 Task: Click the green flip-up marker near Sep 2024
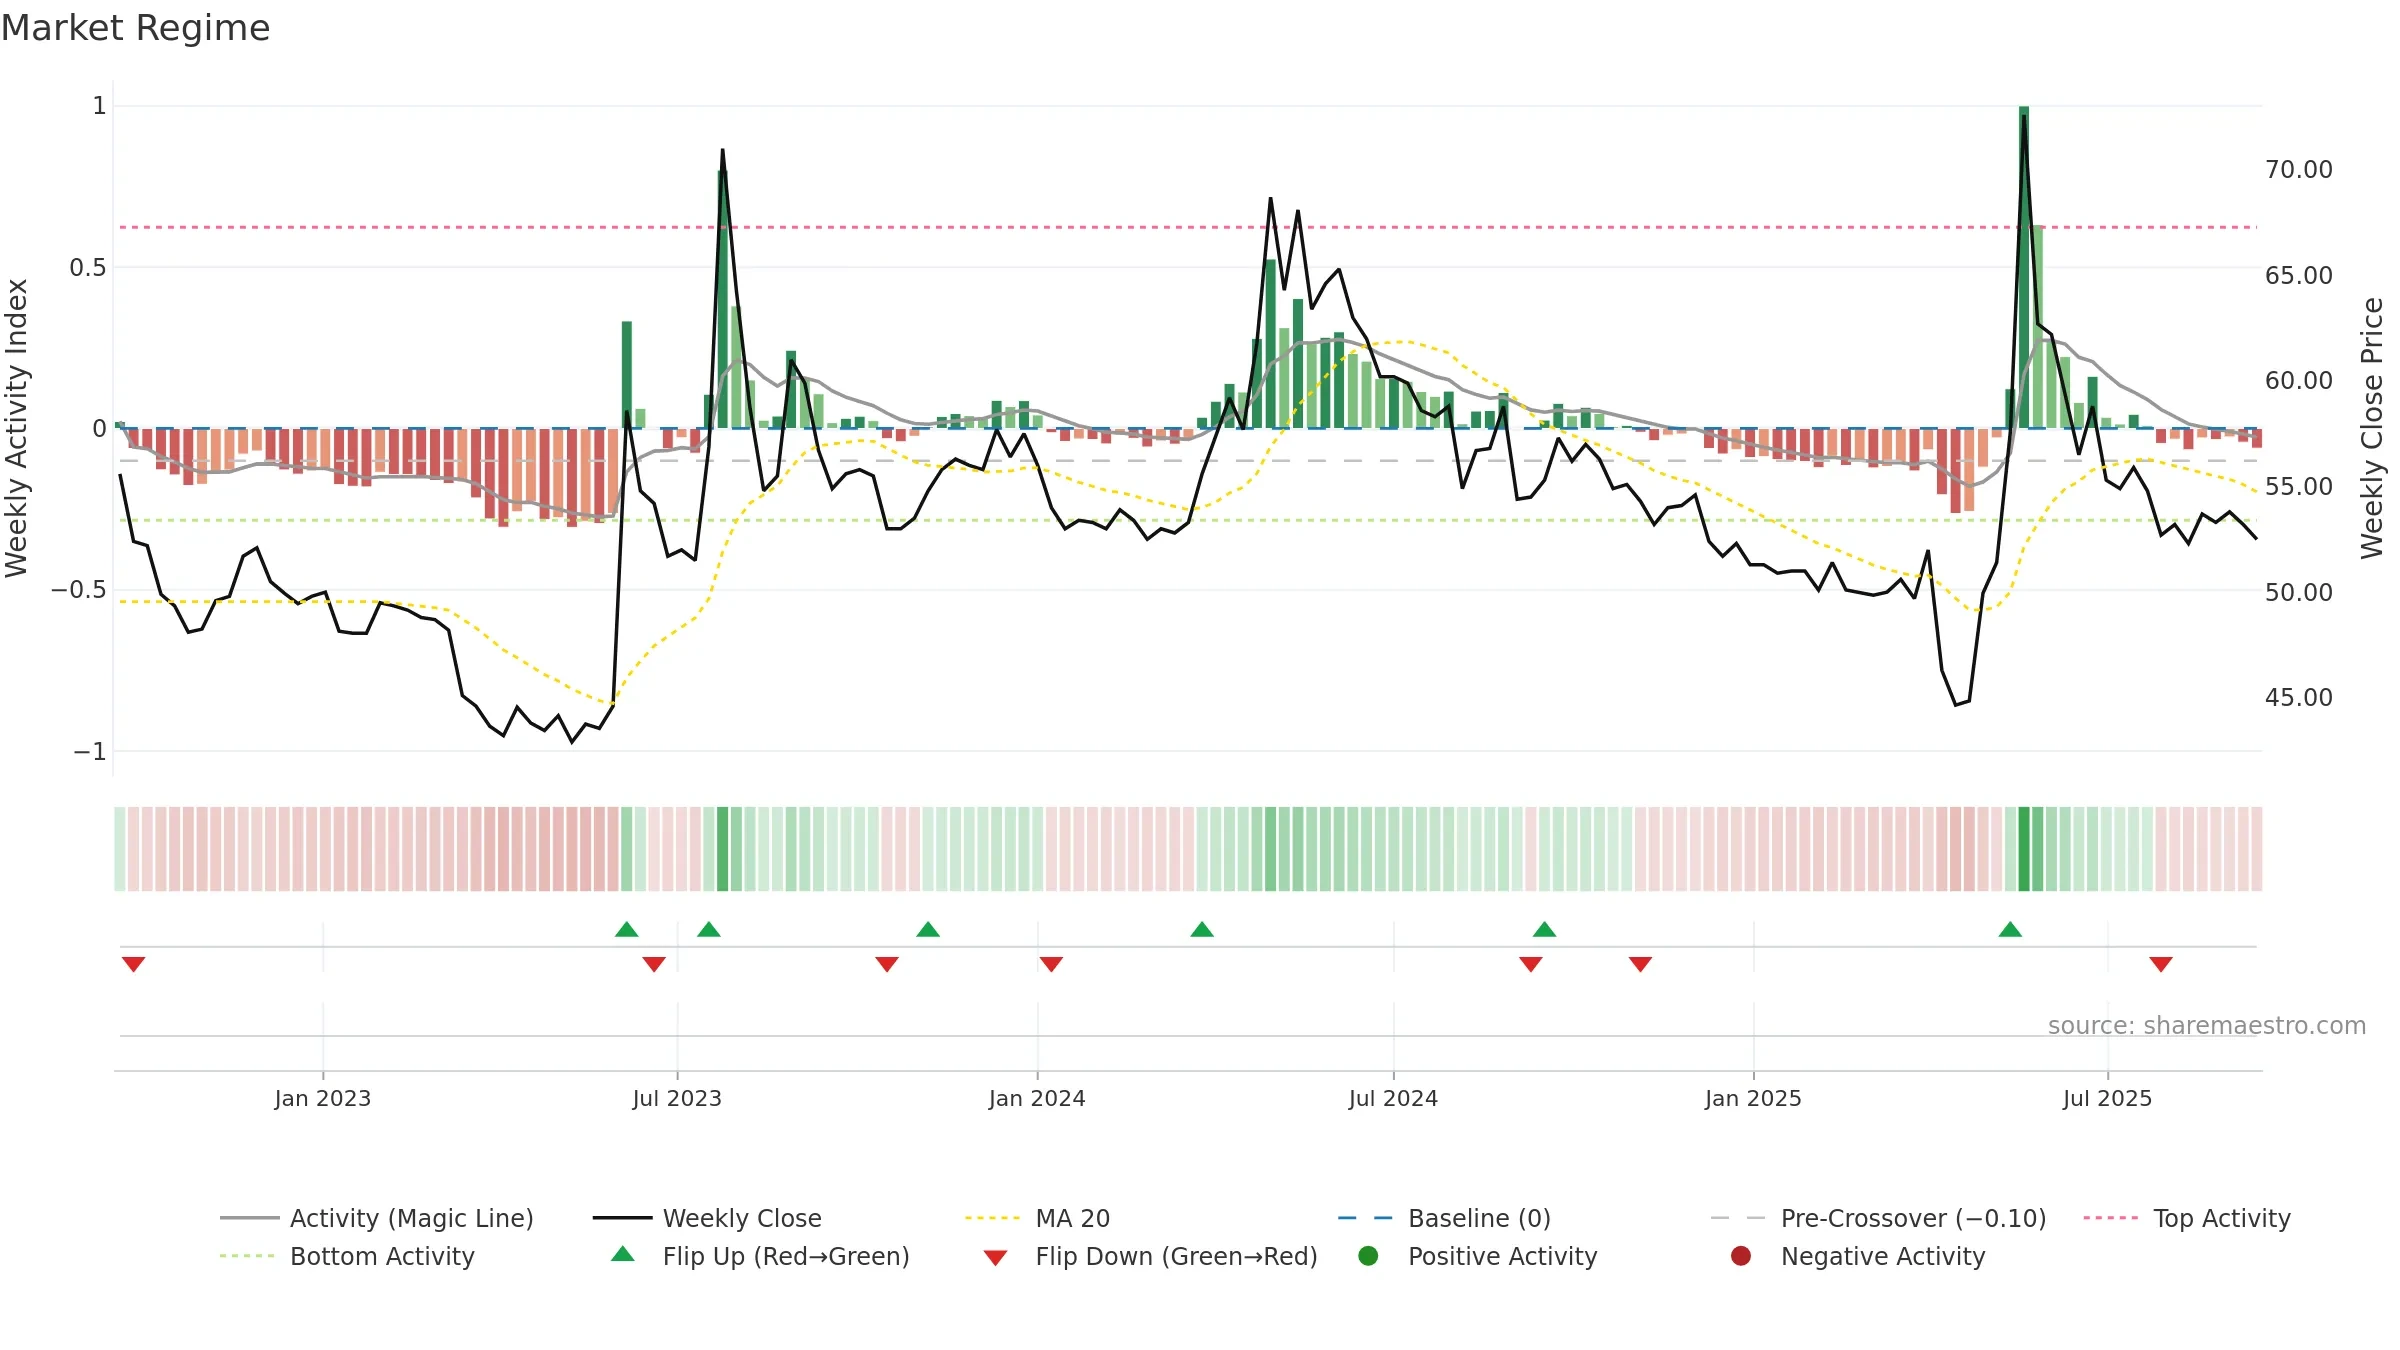coord(1544,929)
